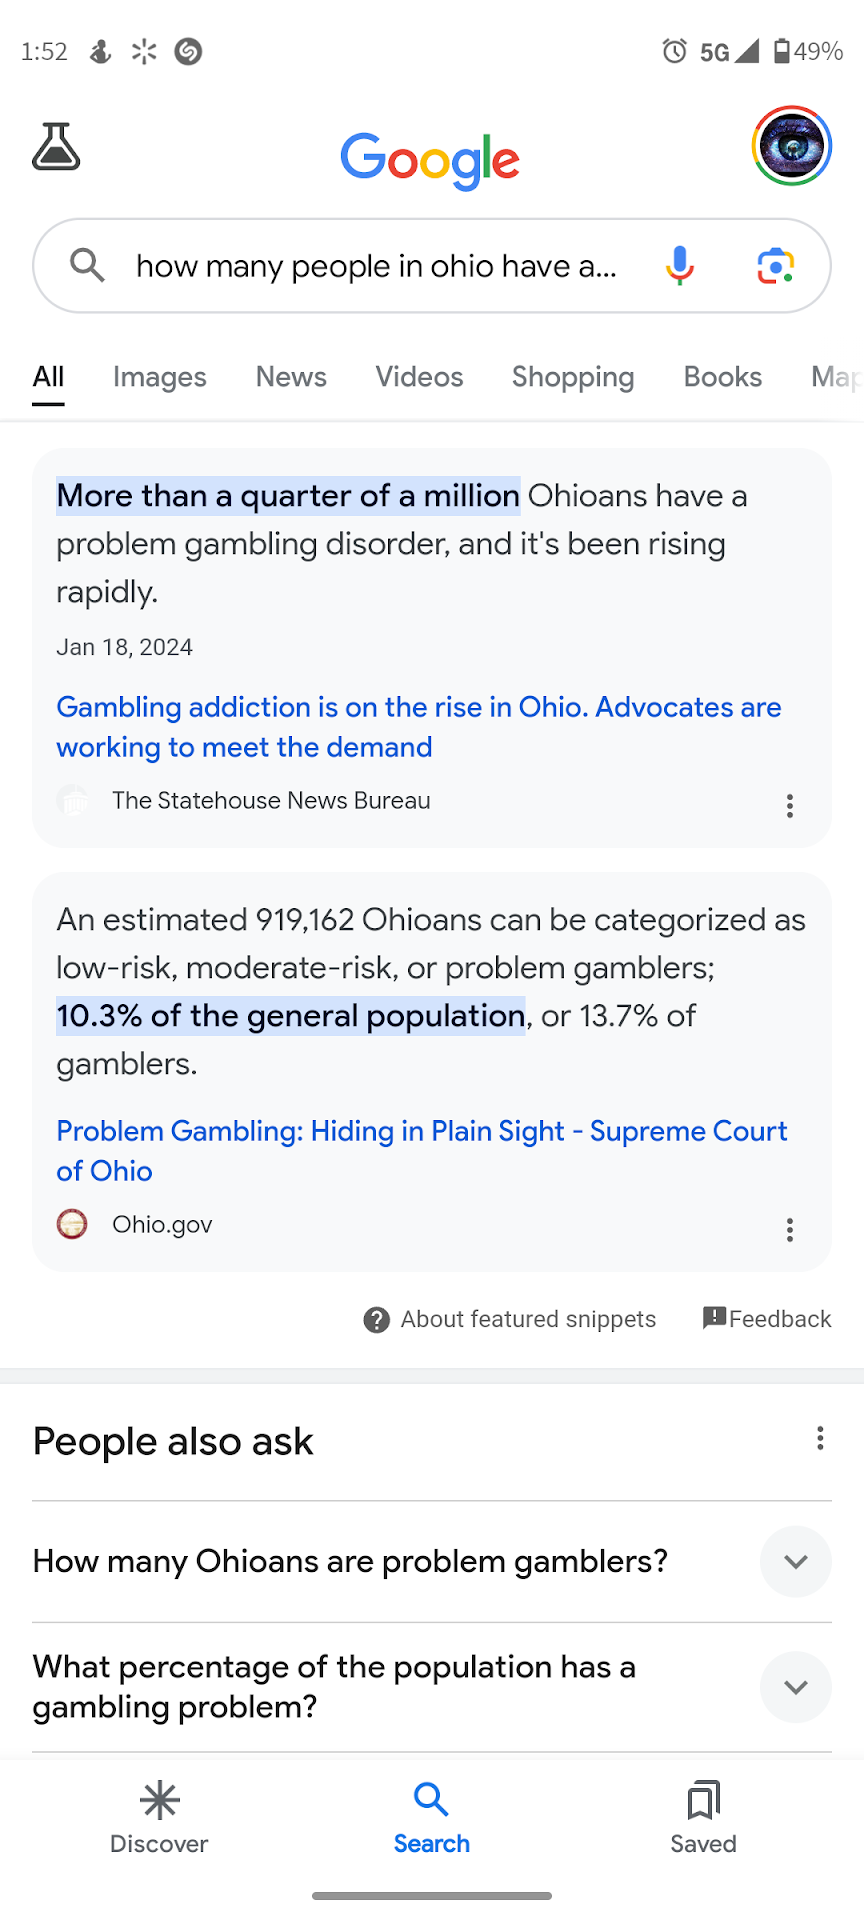Open options menu for Ohio.gov result
Screen dimensions: 864x1920
(790, 1230)
